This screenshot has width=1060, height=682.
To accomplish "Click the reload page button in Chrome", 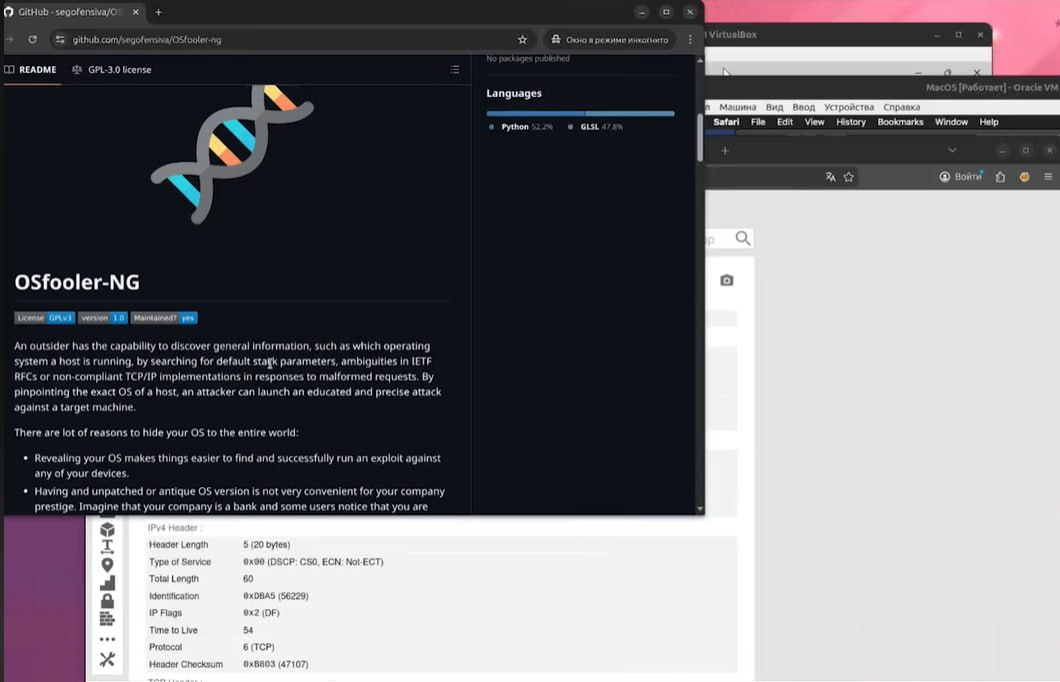I will [x=32, y=40].
